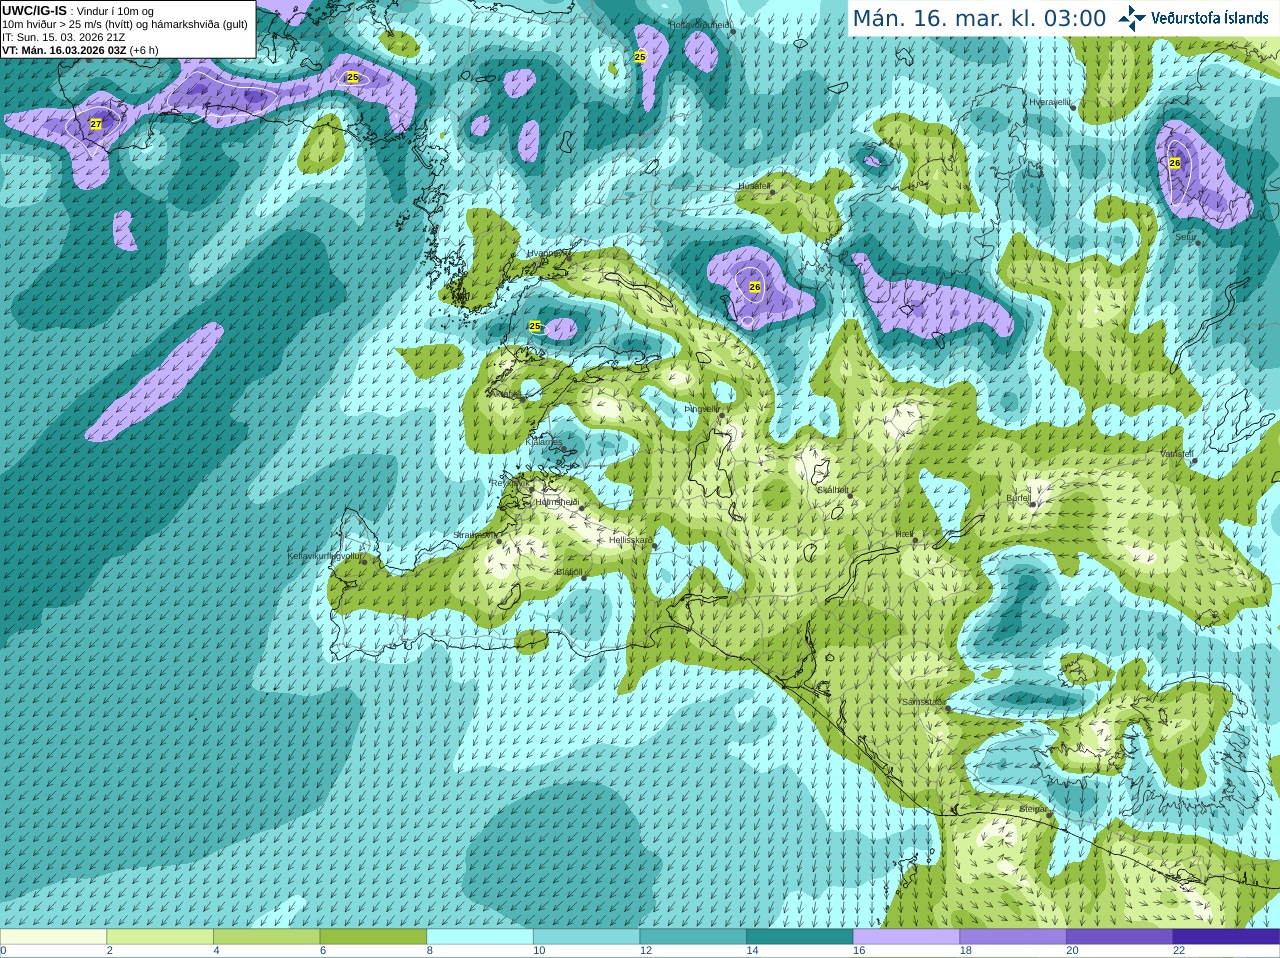Viewport: 1280px width, 958px height.
Task: Click the Hellisskarð station label
Action: click(x=631, y=540)
